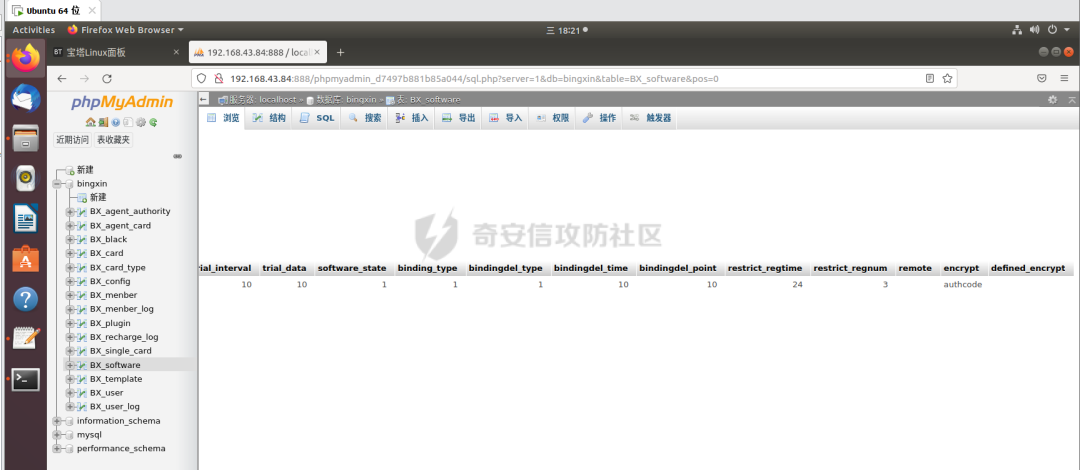Open BX_config table in tree
Image resolution: width=1080 pixels, height=470 pixels.
click(x=110, y=281)
